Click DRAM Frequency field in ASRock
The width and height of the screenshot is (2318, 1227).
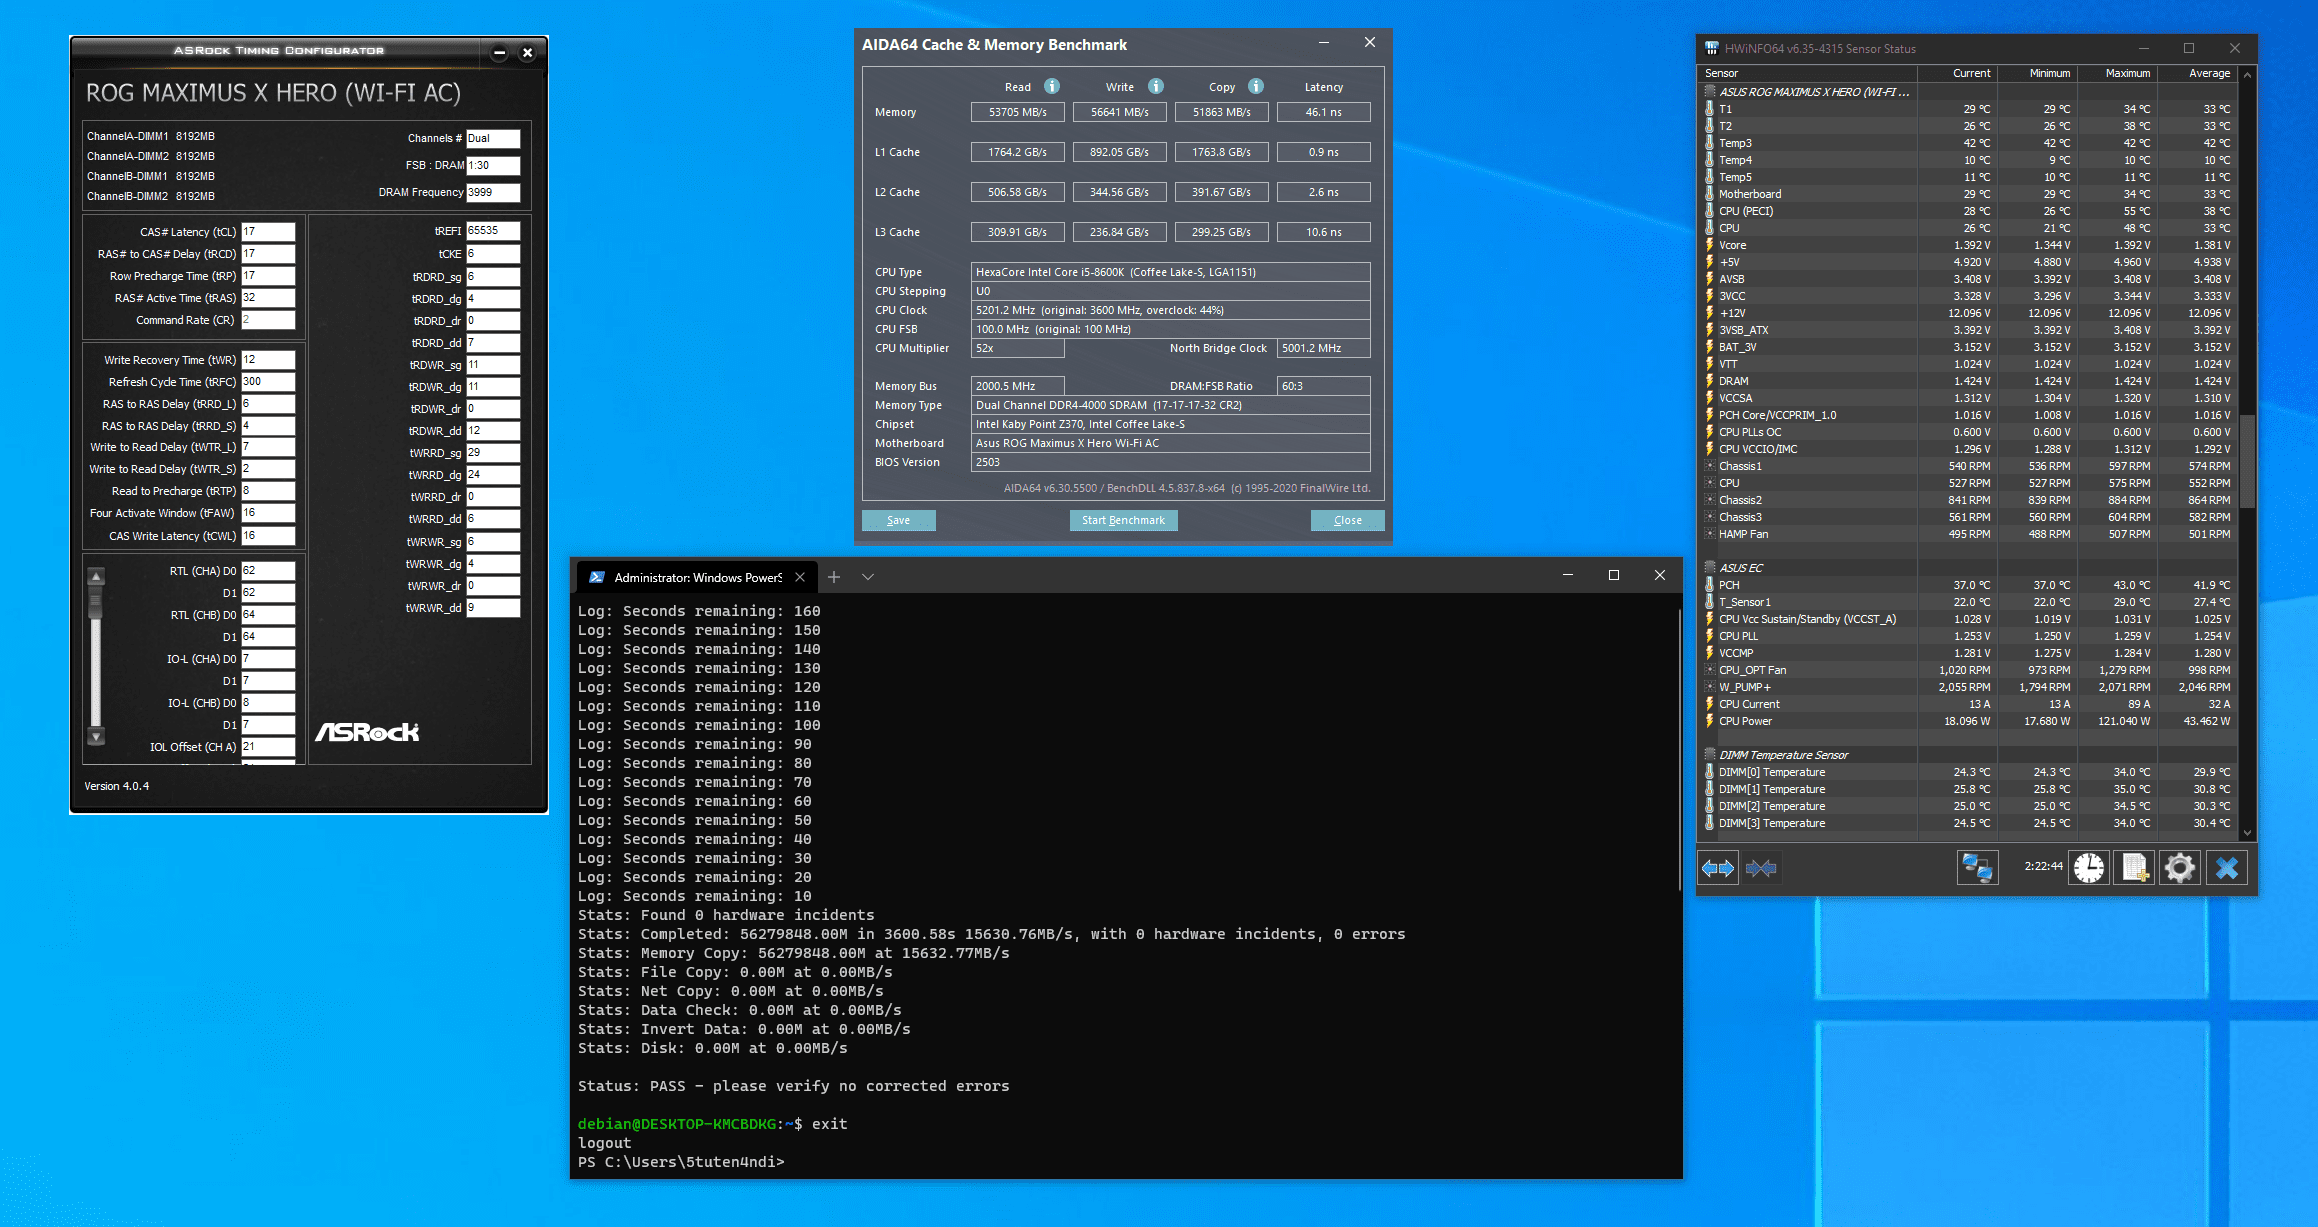click(493, 192)
